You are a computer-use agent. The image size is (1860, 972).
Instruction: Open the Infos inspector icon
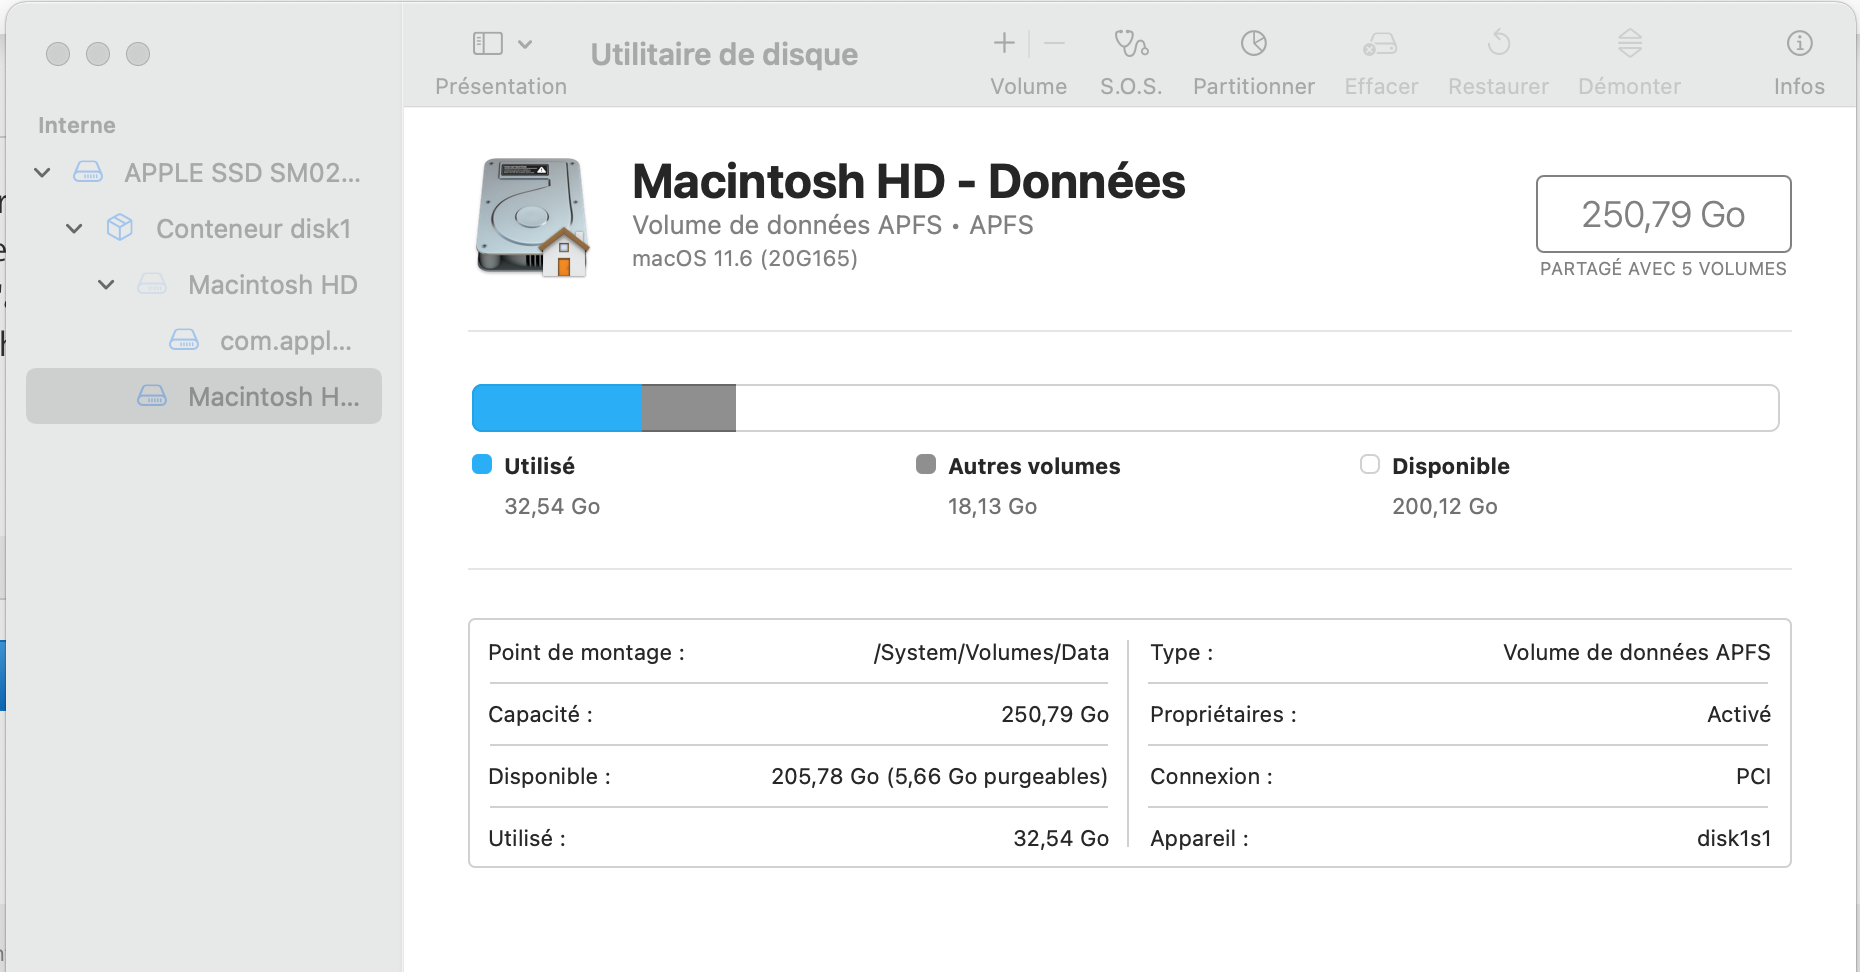coord(1799,44)
